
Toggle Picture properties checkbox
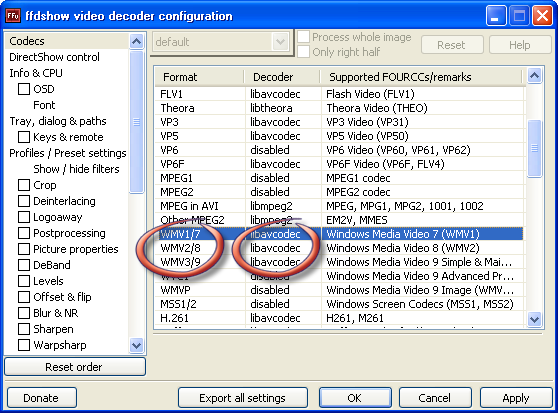click(24, 249)
